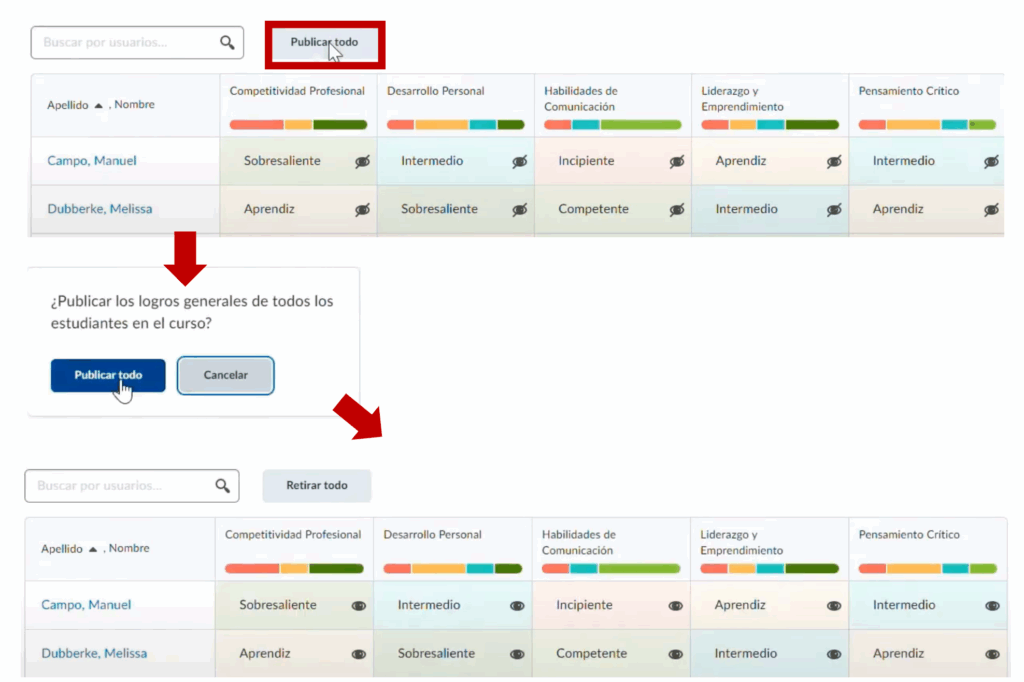Sort by Apellido arrow in table below Publicar todo
The image size is (1024, 682).
coord(98,105)
